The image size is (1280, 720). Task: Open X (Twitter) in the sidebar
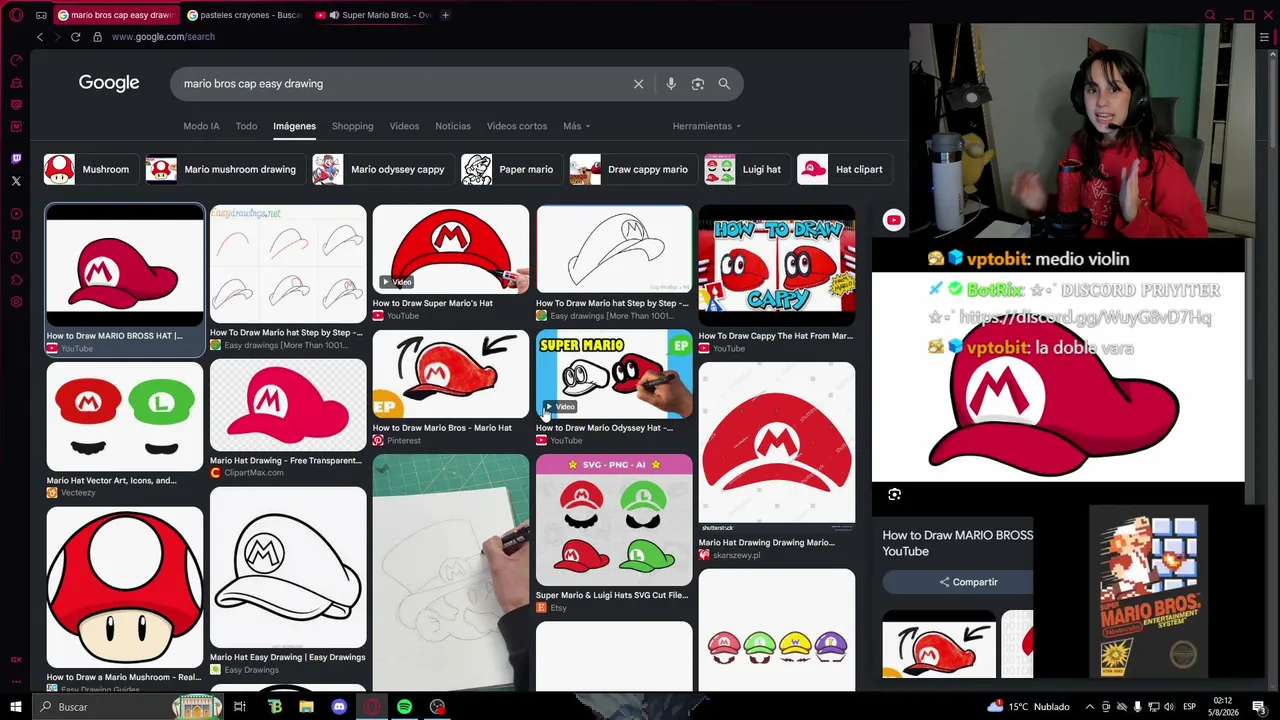pyautogui.click(x=16, y=181)
